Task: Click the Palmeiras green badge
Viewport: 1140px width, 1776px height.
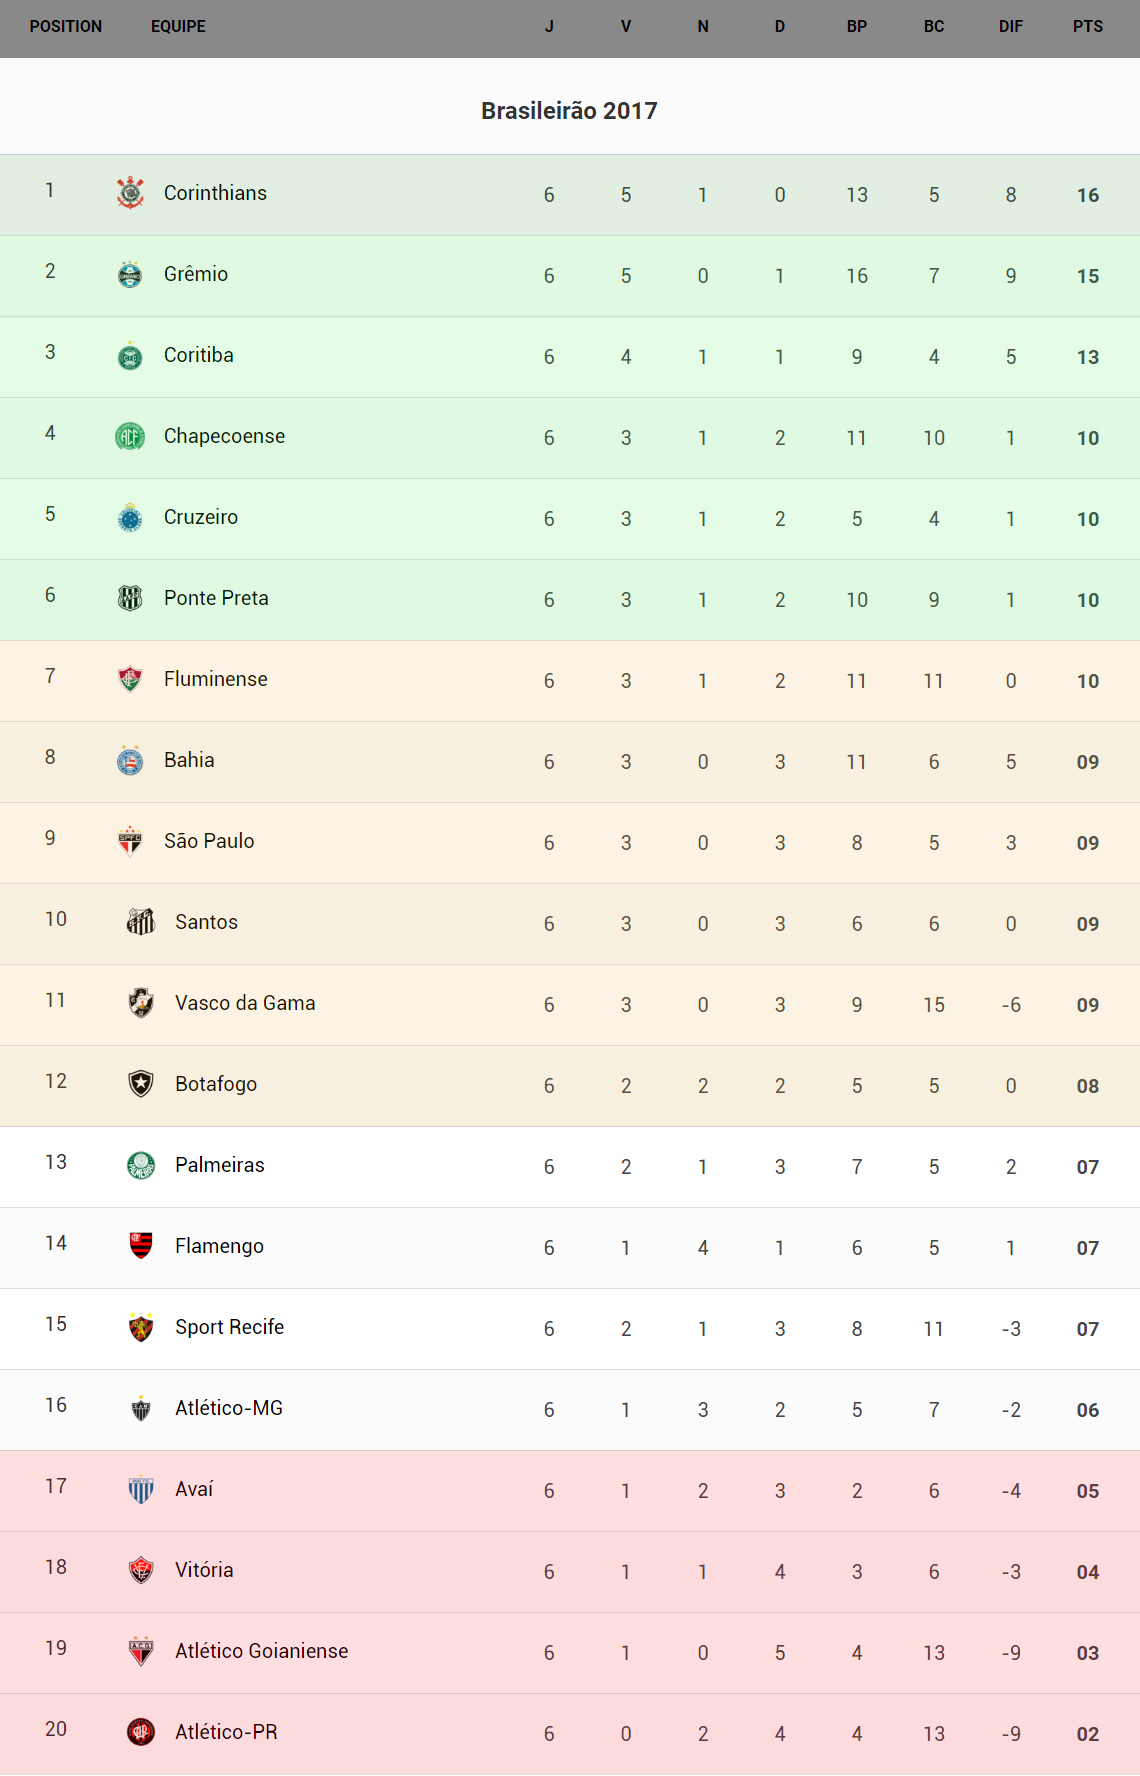Action: 141,1165
